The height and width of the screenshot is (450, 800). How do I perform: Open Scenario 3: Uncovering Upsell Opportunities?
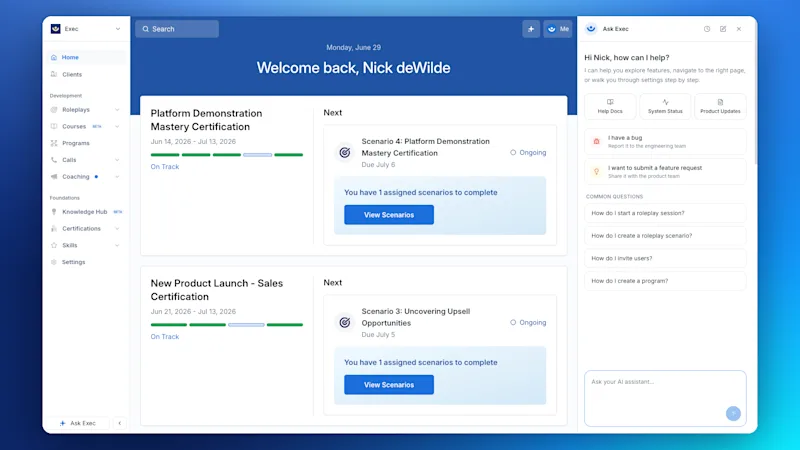[416, 317]
